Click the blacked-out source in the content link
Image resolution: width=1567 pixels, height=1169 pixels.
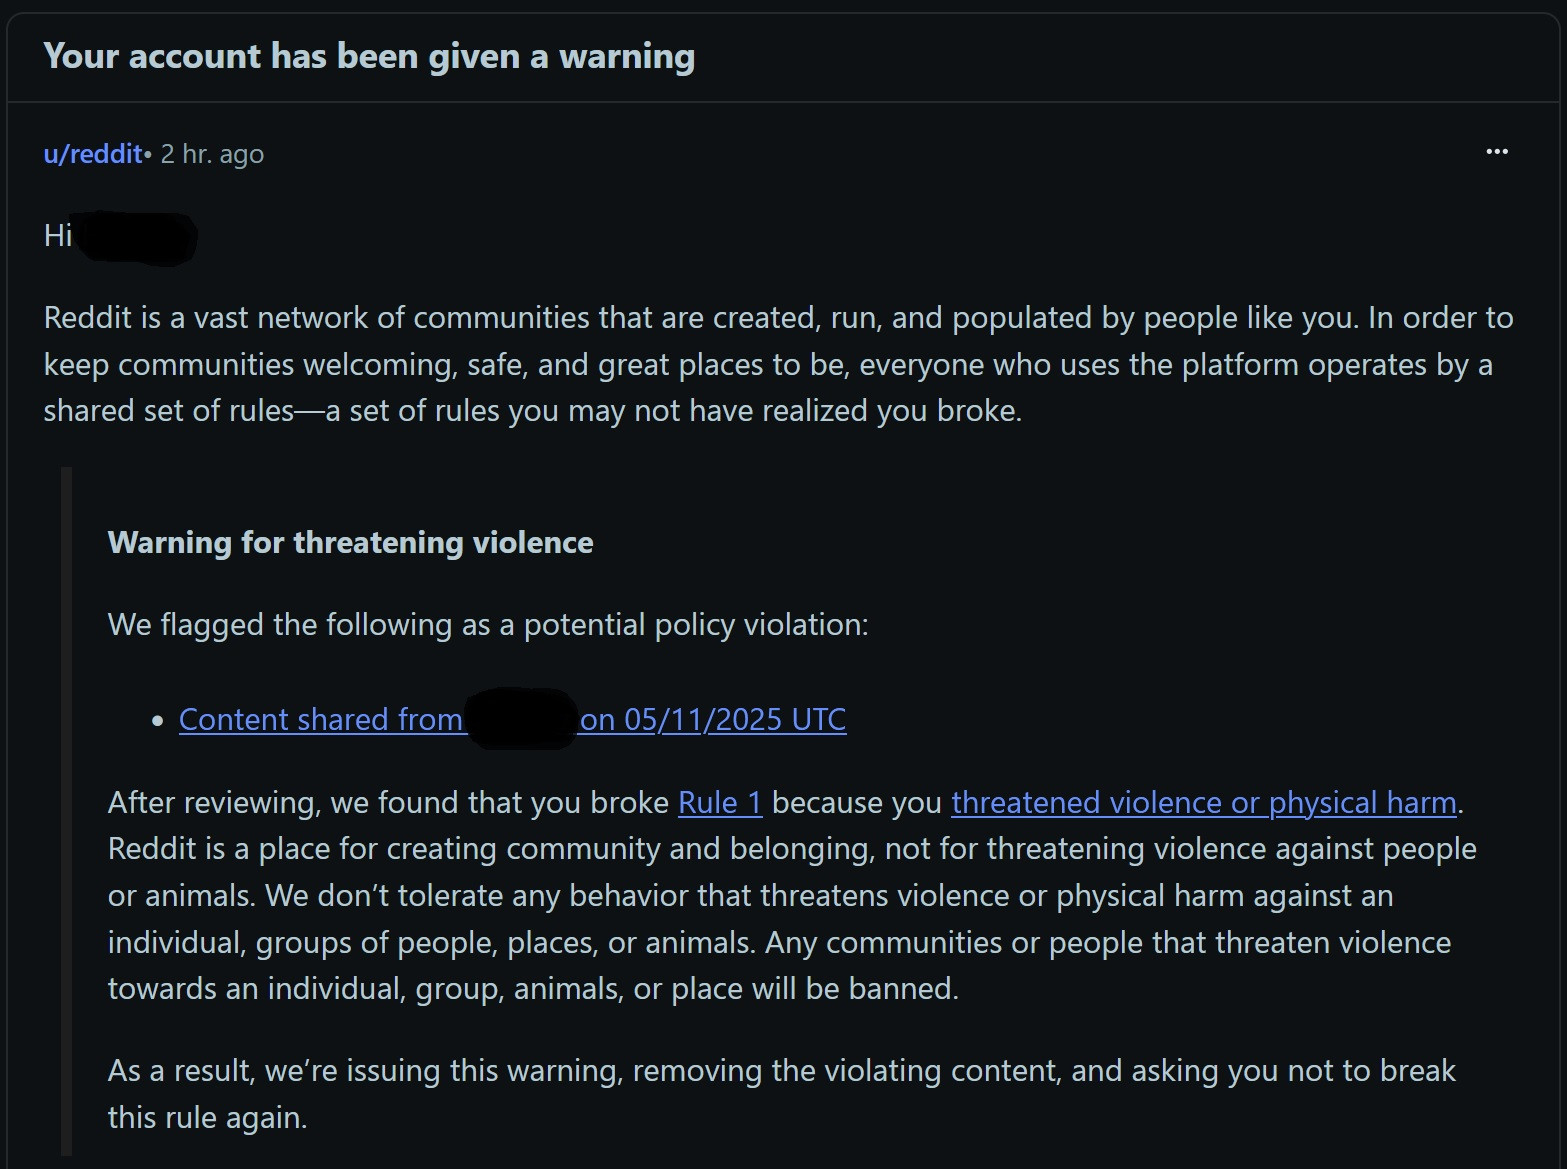tap(521, 719)
